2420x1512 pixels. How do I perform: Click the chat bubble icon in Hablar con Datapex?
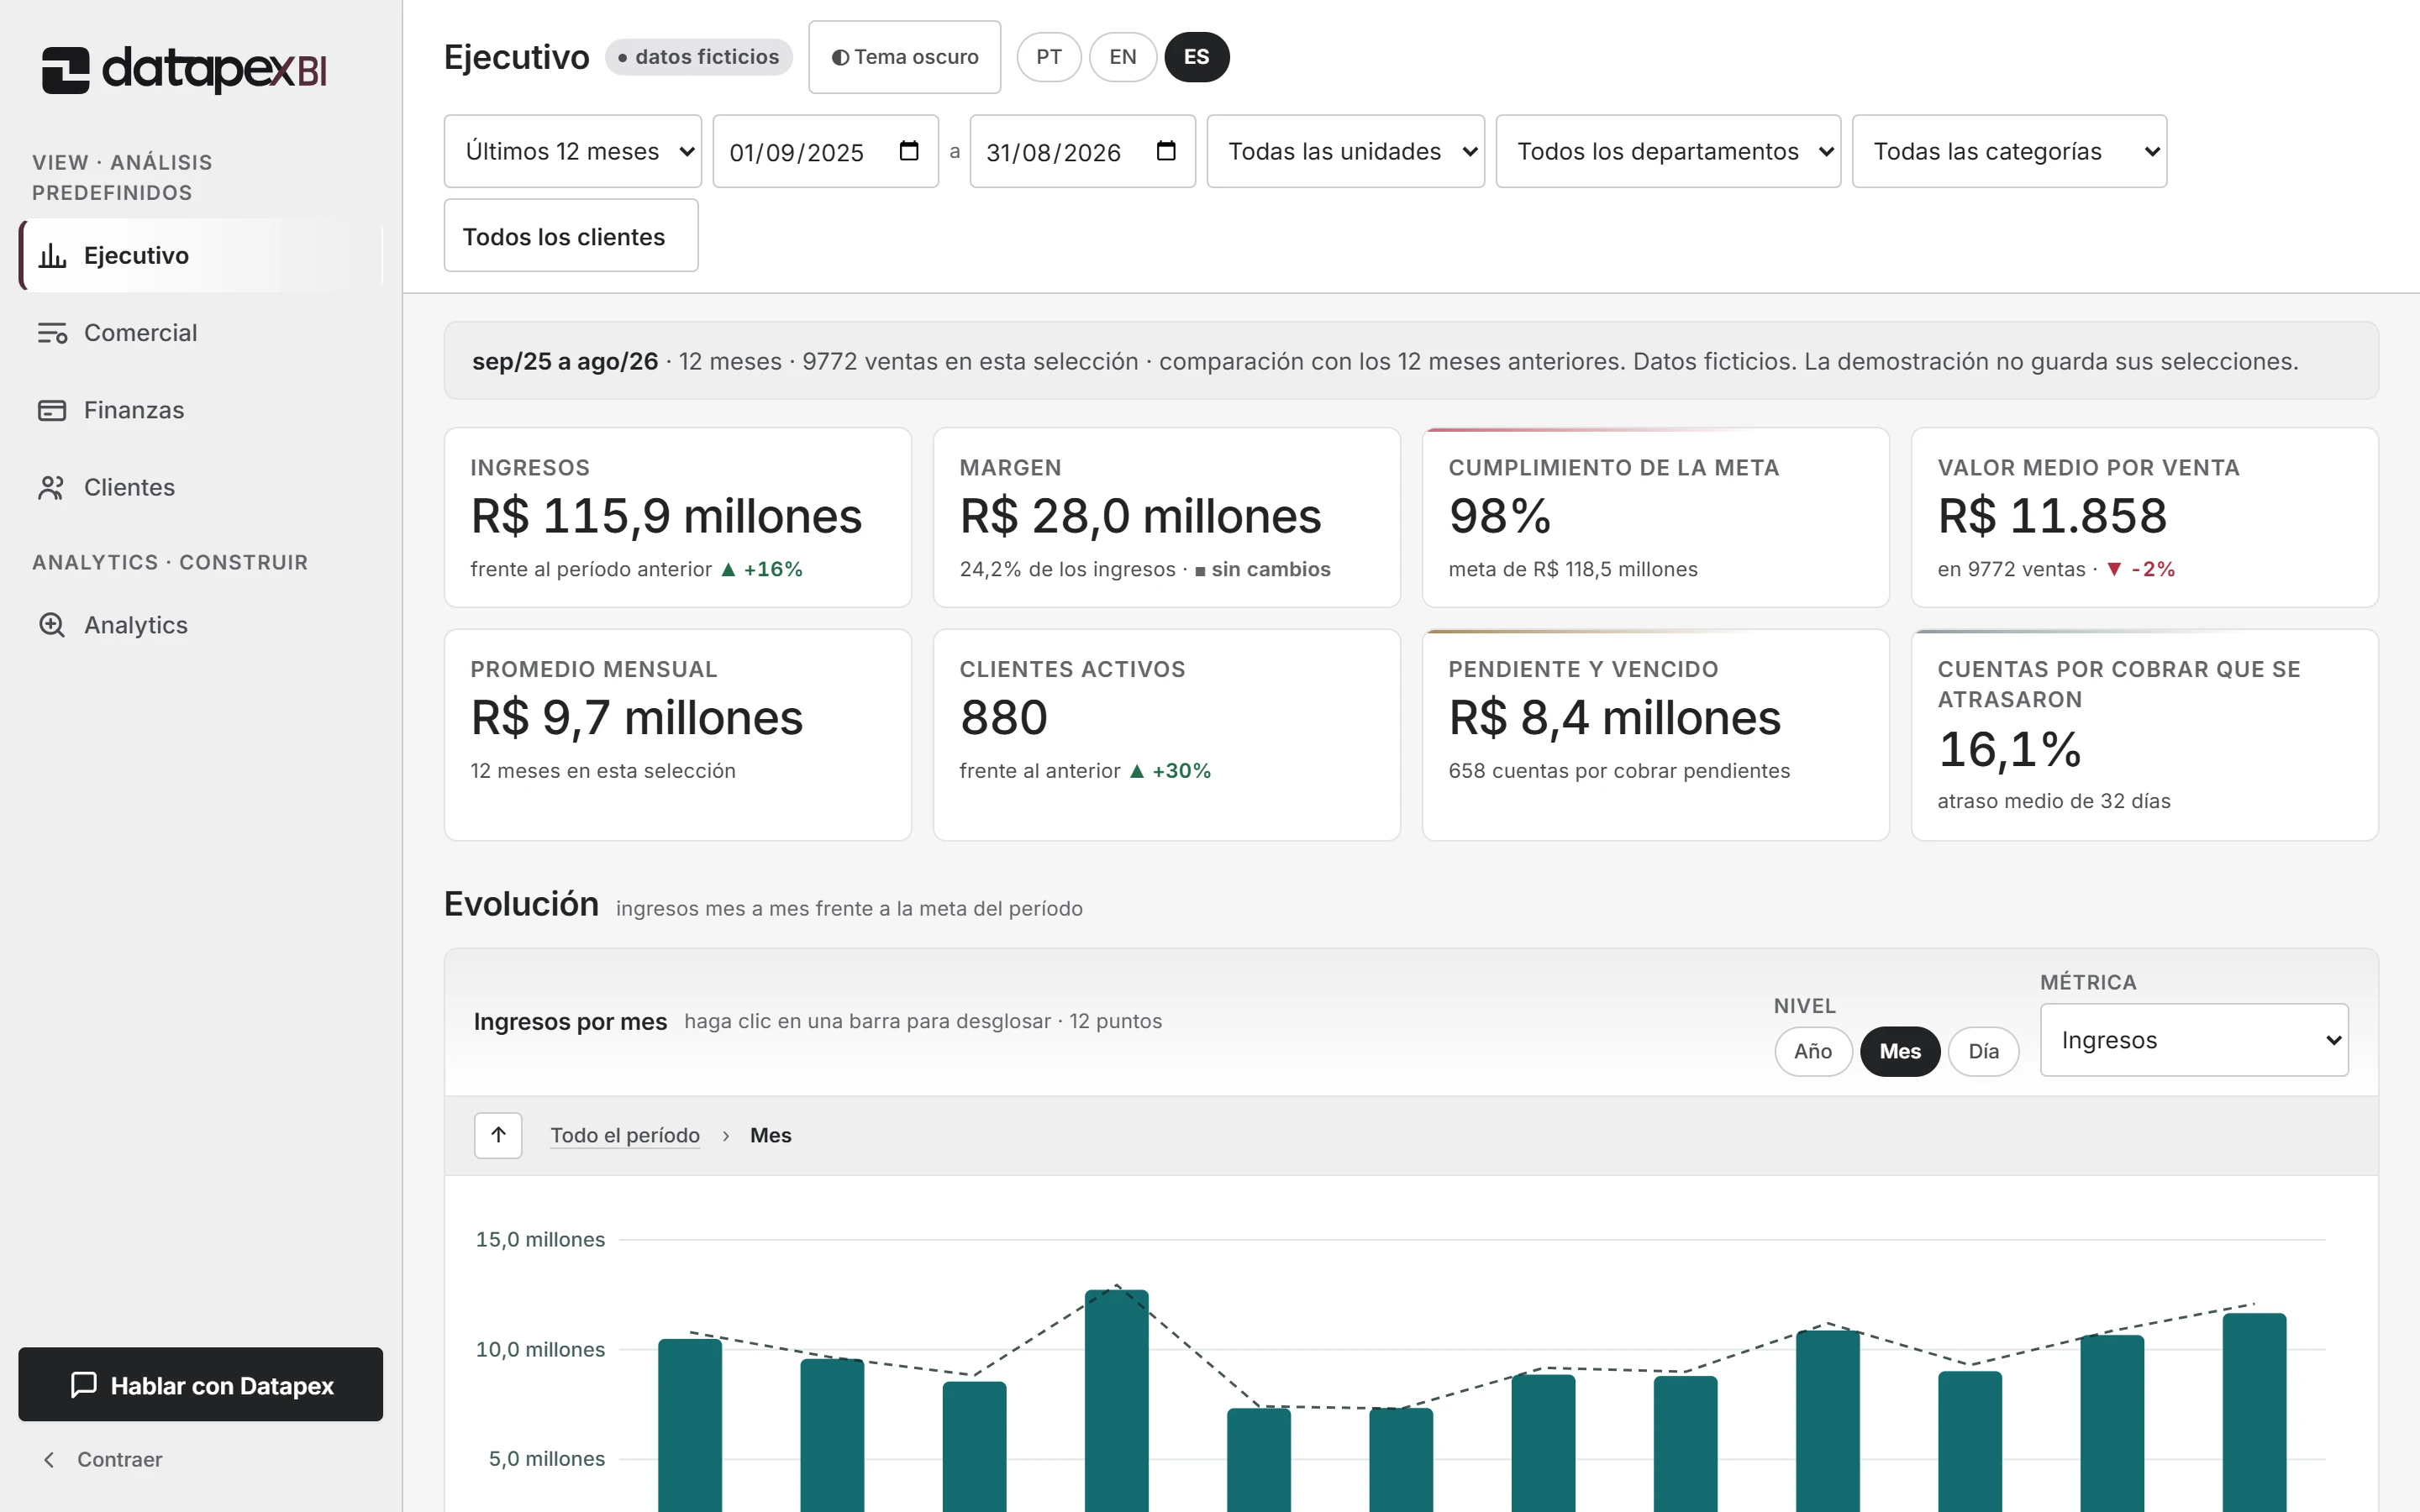point(84,1385)
